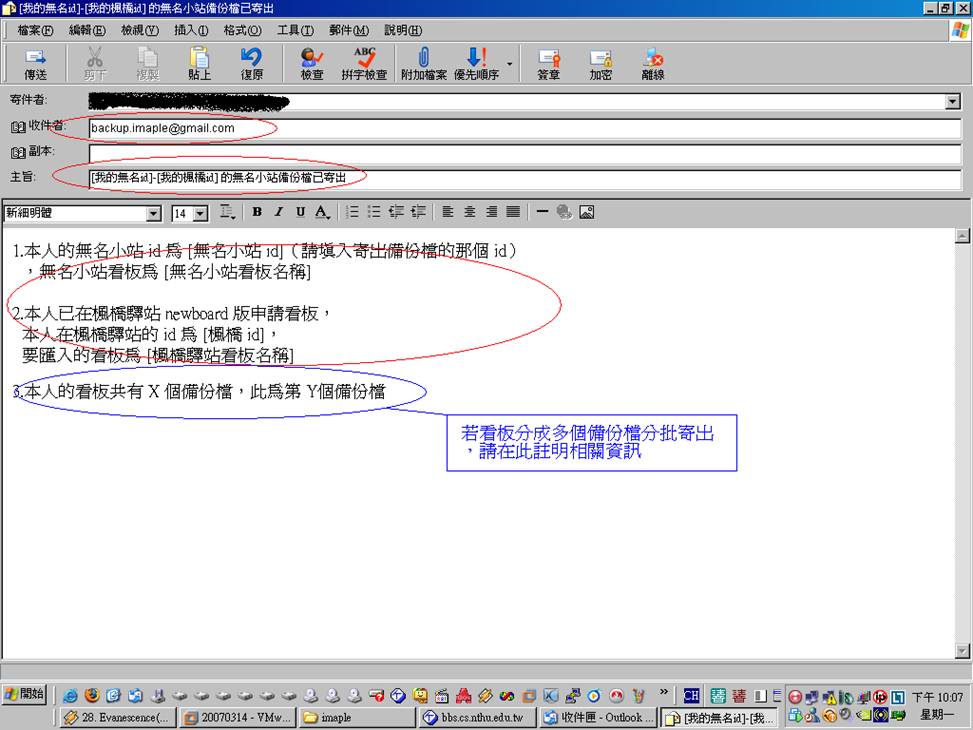Click the font color button
973x730 pixels.
[322, 212]
